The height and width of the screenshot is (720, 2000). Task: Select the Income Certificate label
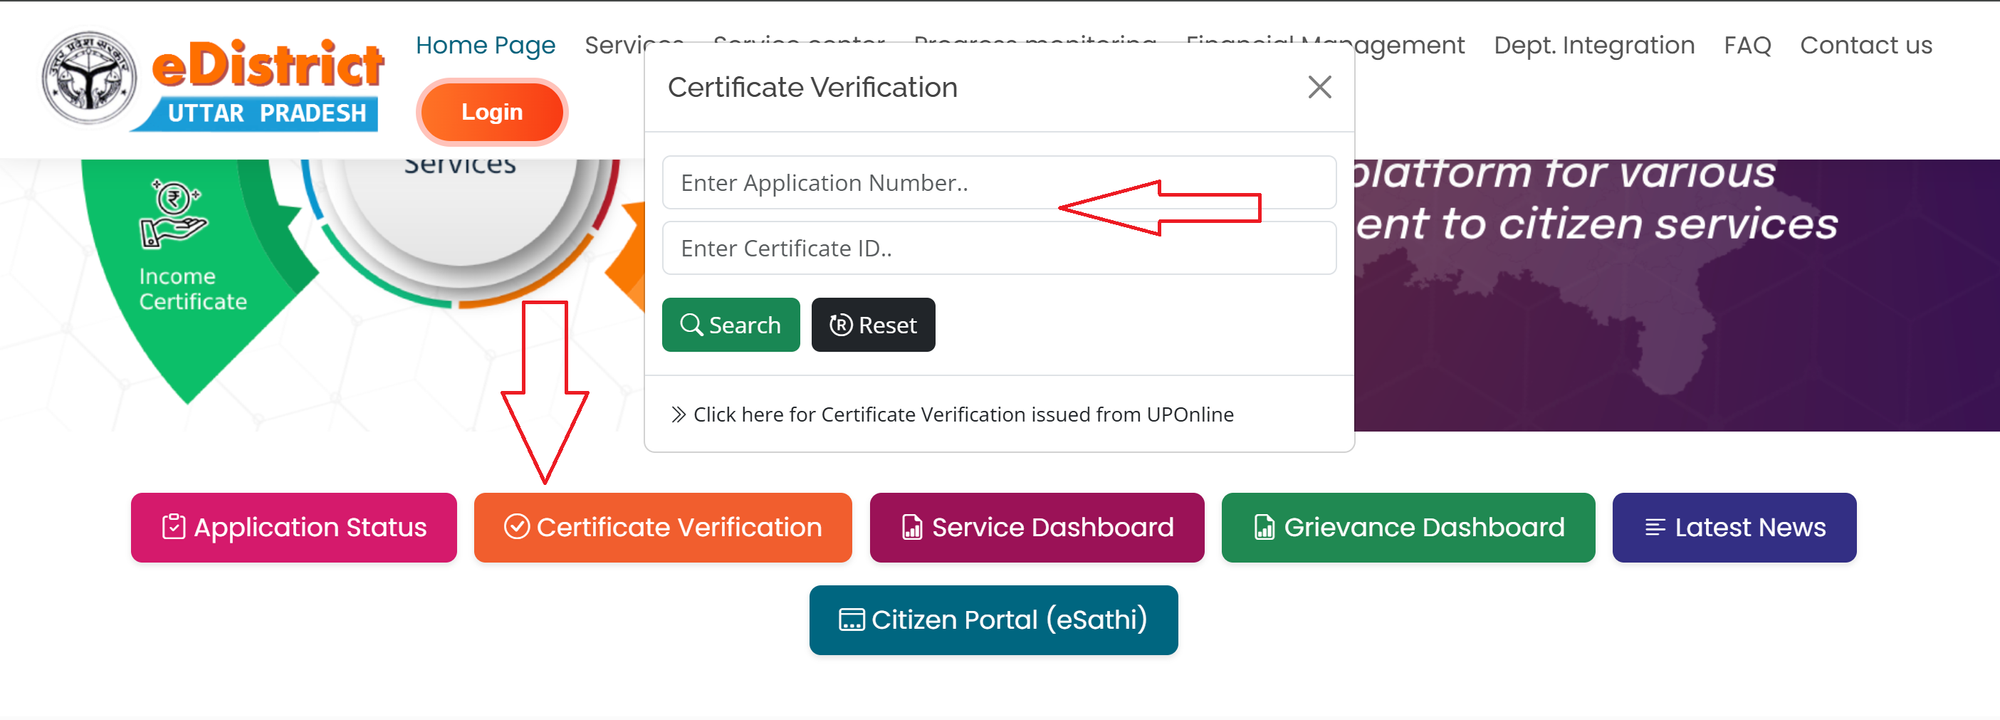click(x=193, y=289)
